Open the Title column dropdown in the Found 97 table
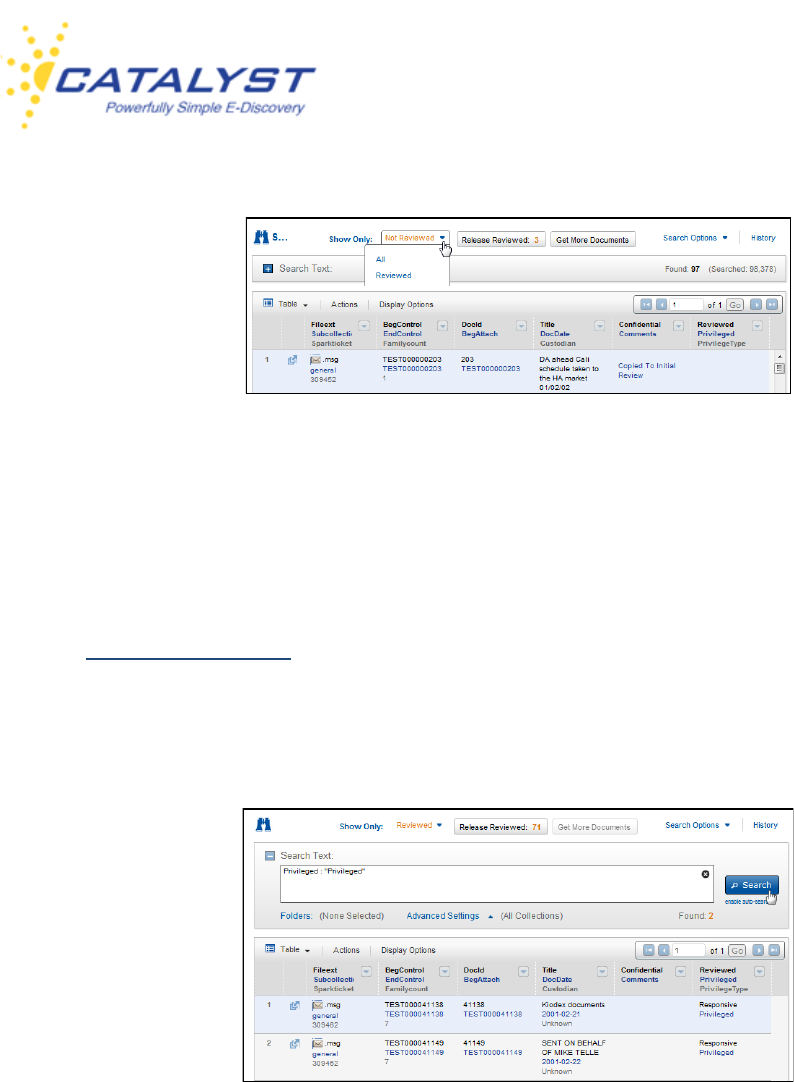 point(600,326)
